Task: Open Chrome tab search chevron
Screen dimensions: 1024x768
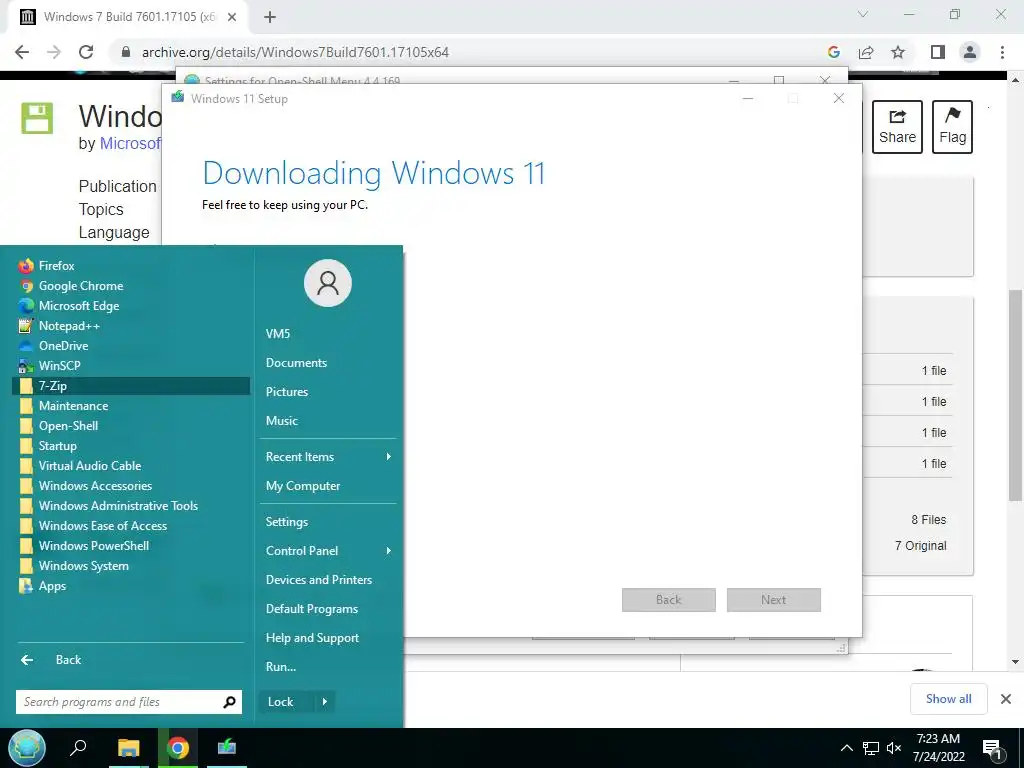Action: 863,14
